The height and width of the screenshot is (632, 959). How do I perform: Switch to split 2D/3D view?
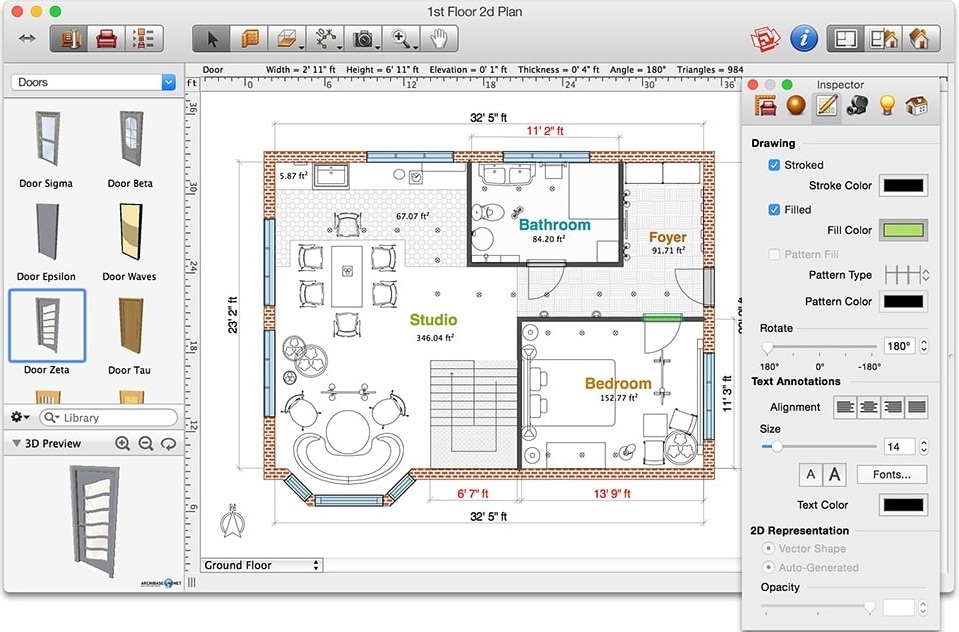pyautogui.click(x=883, y=39)
